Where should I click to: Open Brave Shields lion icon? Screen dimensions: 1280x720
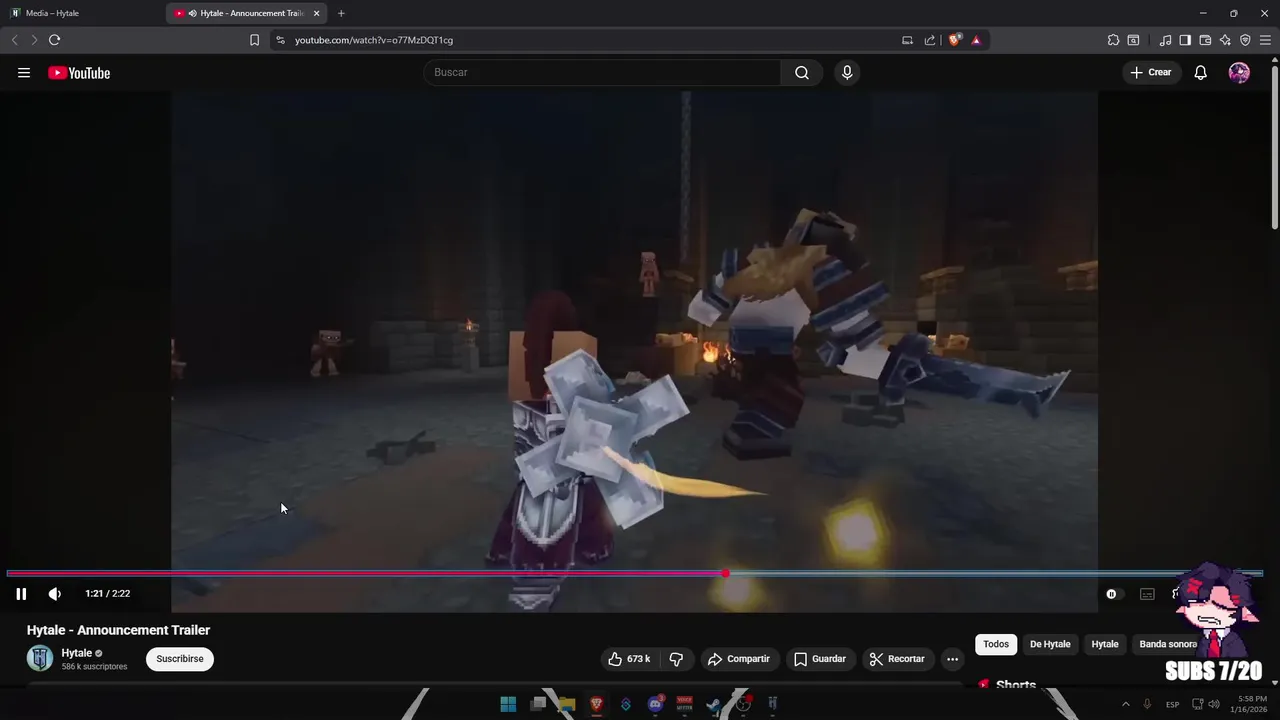click(x=955, y=40)
